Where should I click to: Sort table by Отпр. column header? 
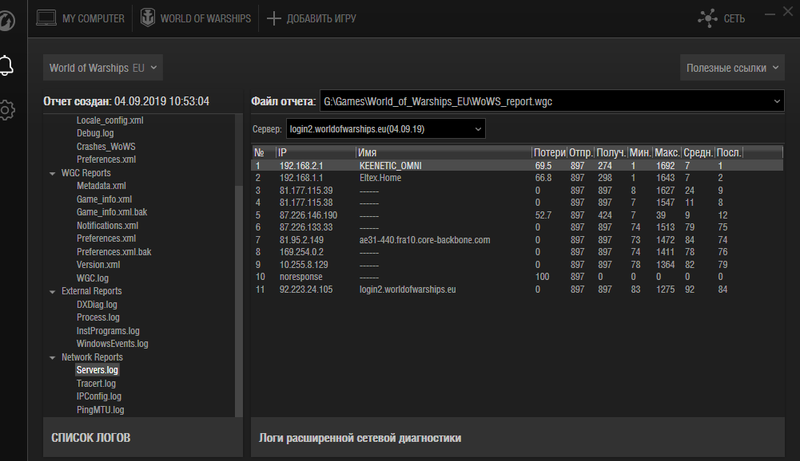click(581, 152)
